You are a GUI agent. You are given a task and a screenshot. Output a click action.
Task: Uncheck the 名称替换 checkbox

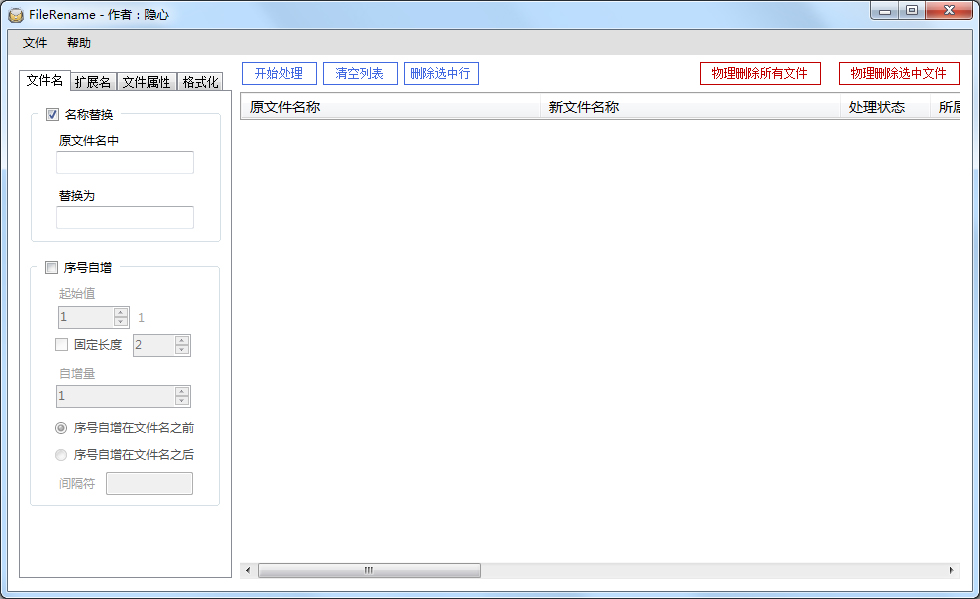pos(52,114)
